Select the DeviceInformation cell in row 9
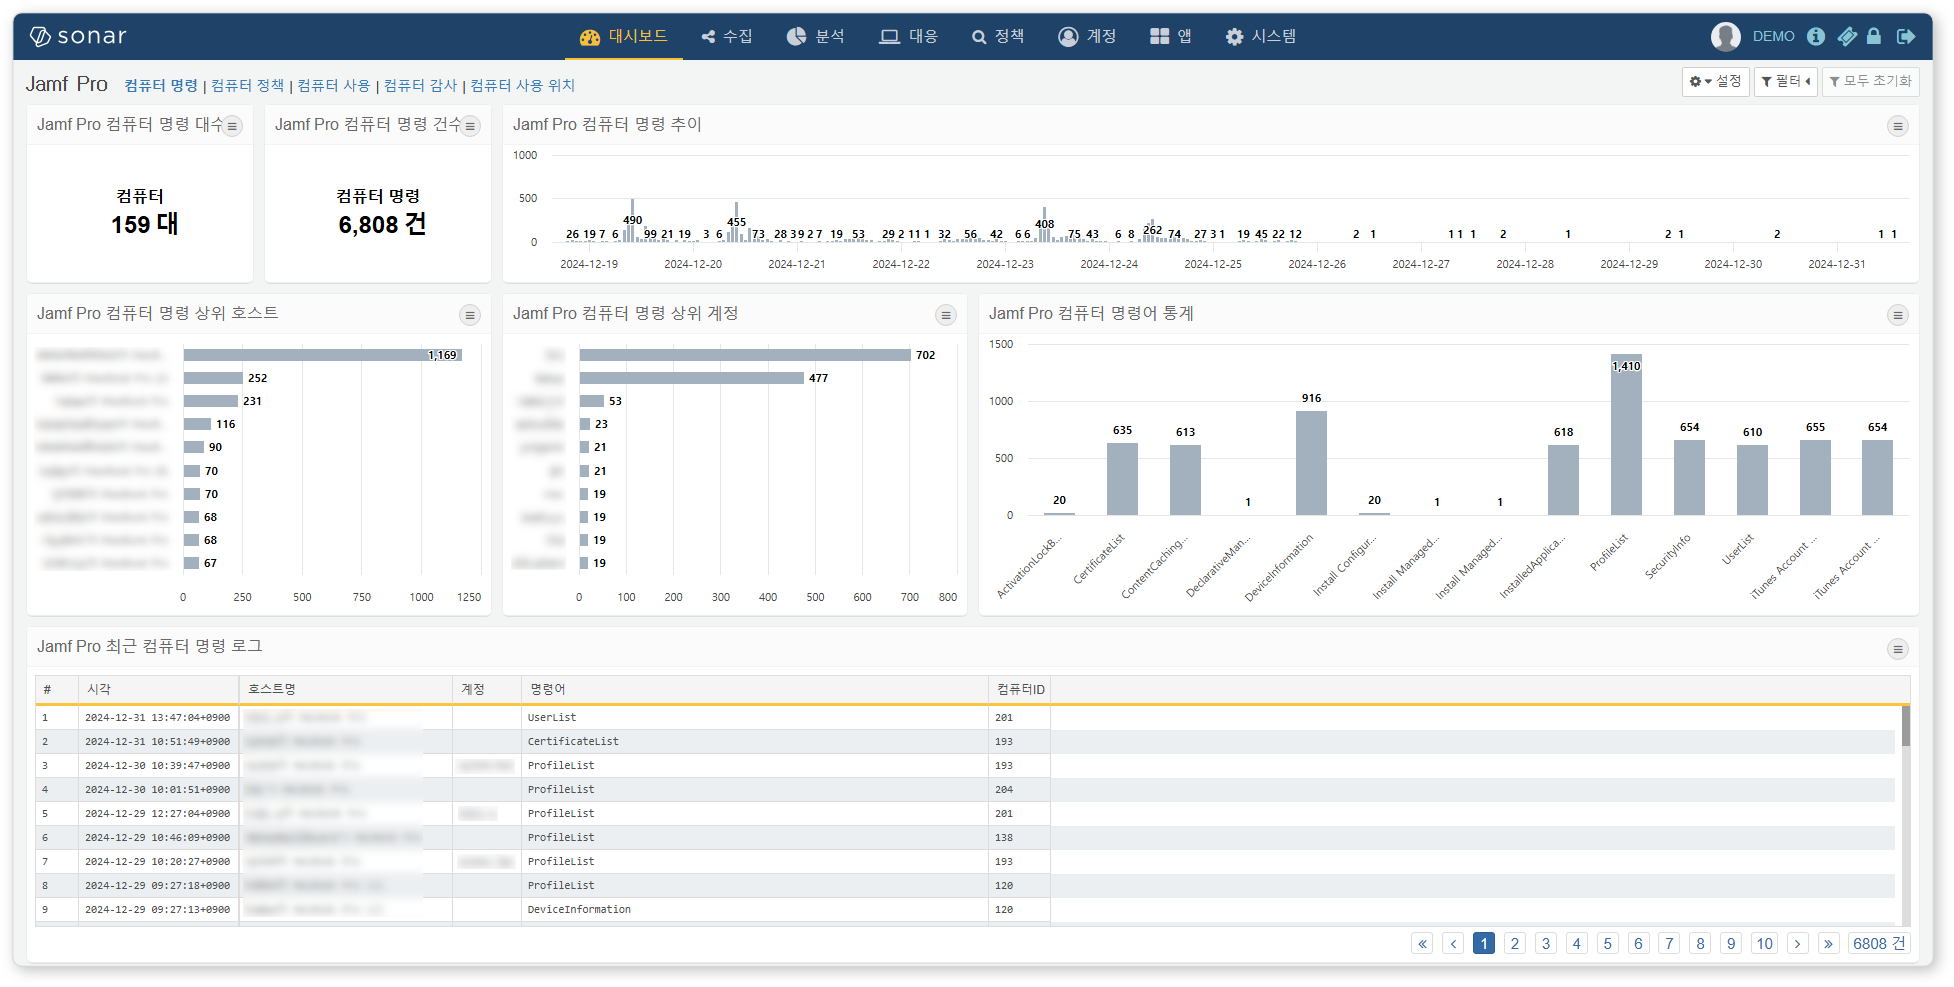Viewport: 1954px width, 987px height. pos(754,909)
